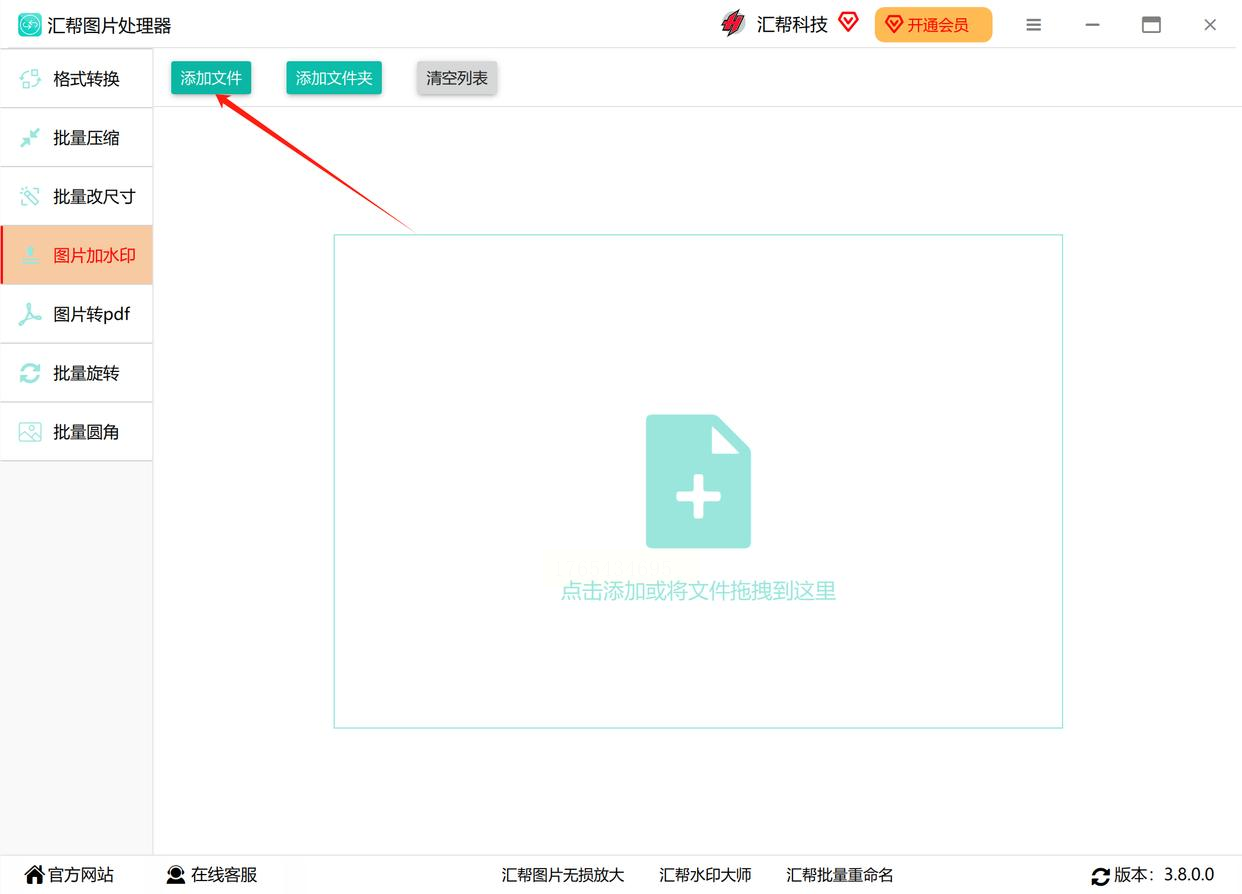Click the 批量改尺寸 resize icon

point(31,197)
